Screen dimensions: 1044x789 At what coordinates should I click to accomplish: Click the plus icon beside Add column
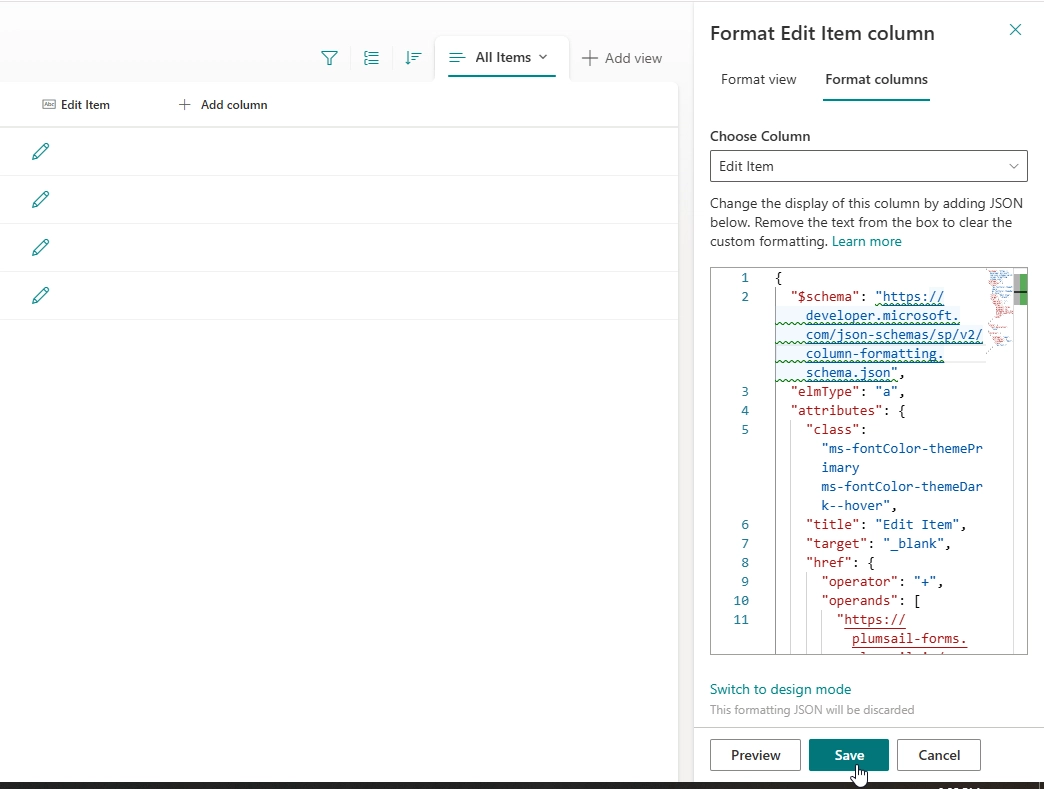[x=184, y=105]
